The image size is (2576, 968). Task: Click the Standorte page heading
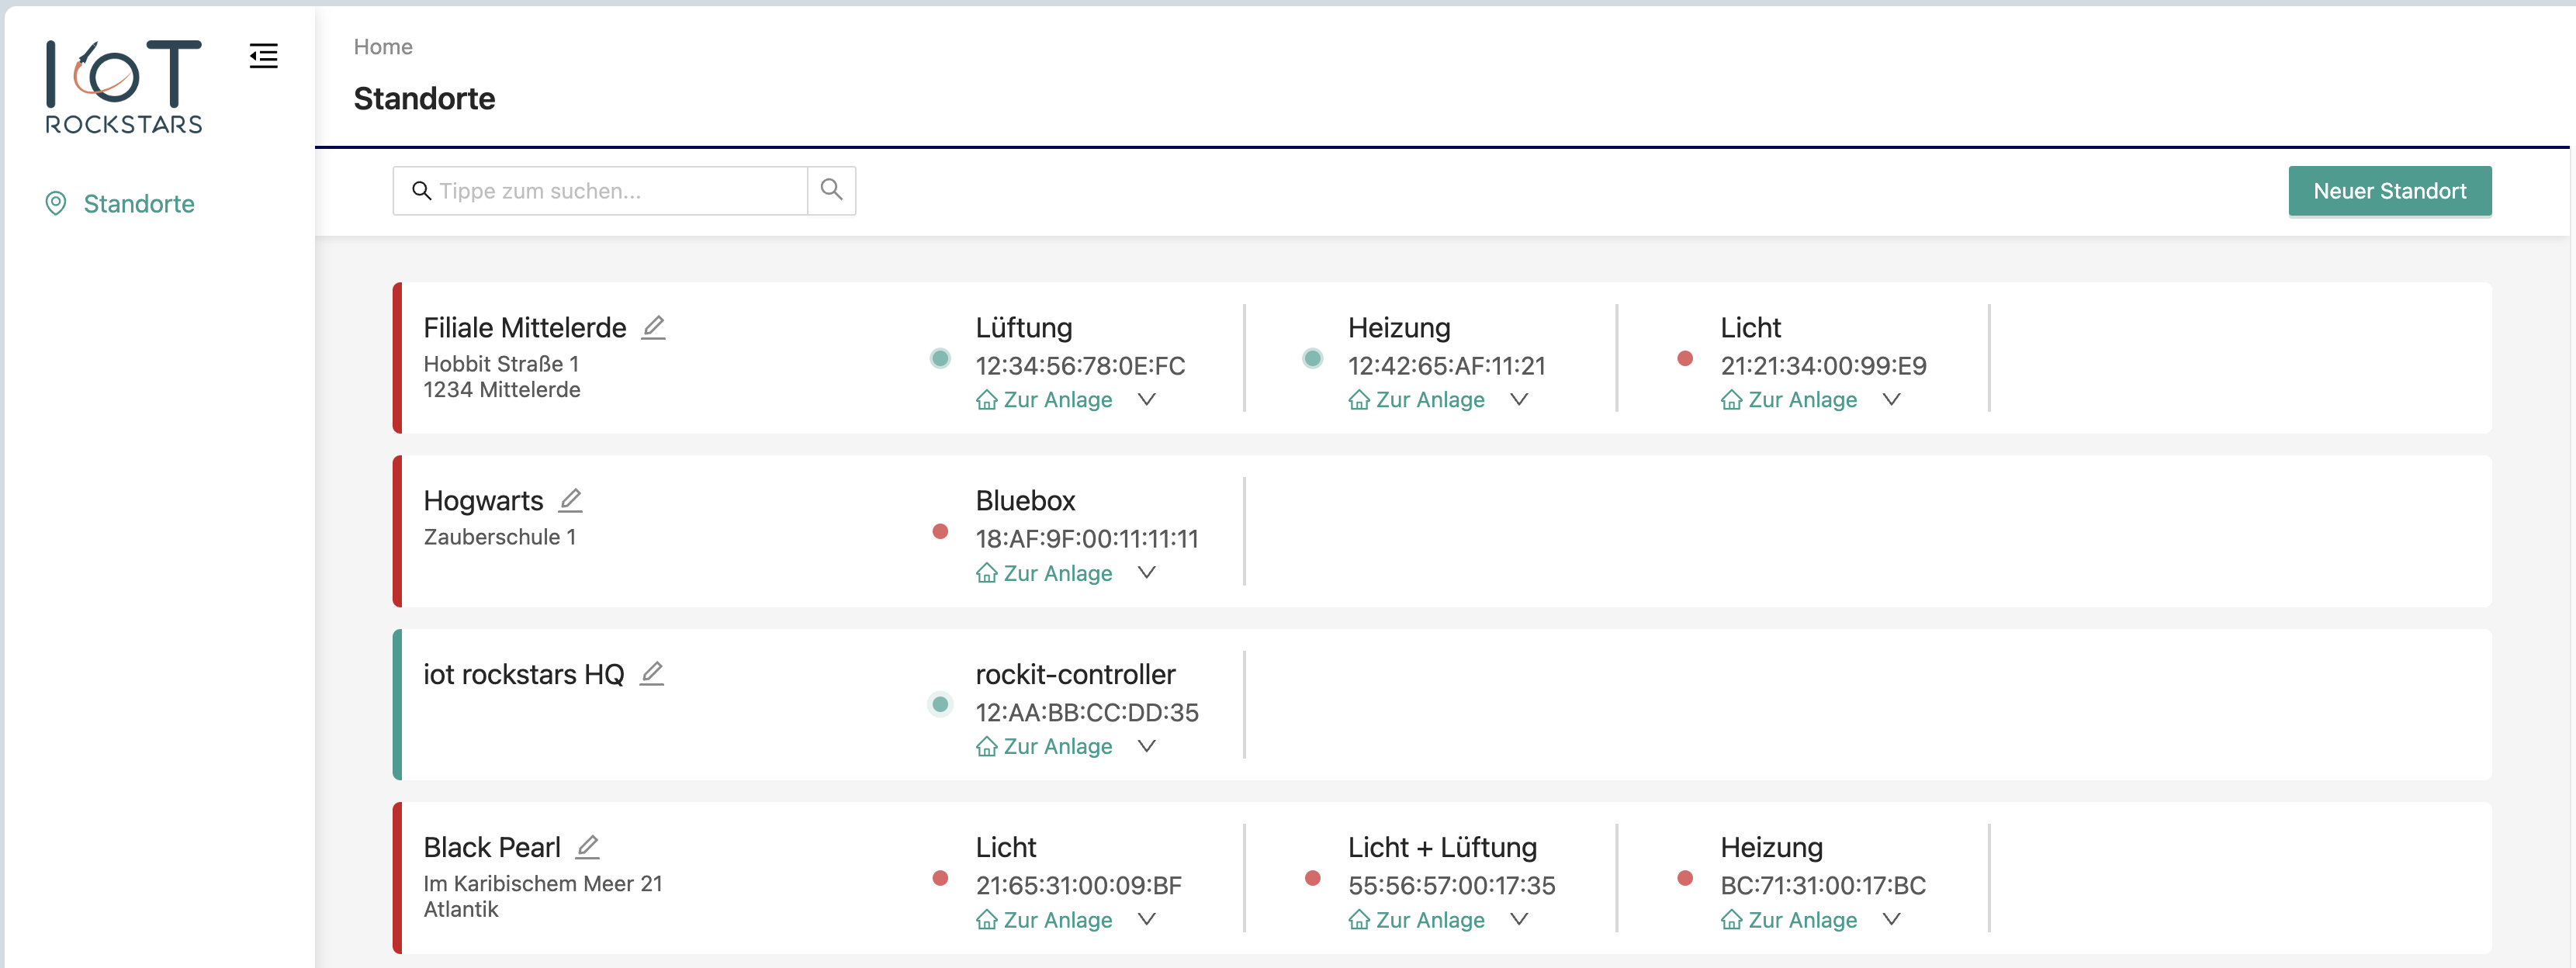pos(424,98)
